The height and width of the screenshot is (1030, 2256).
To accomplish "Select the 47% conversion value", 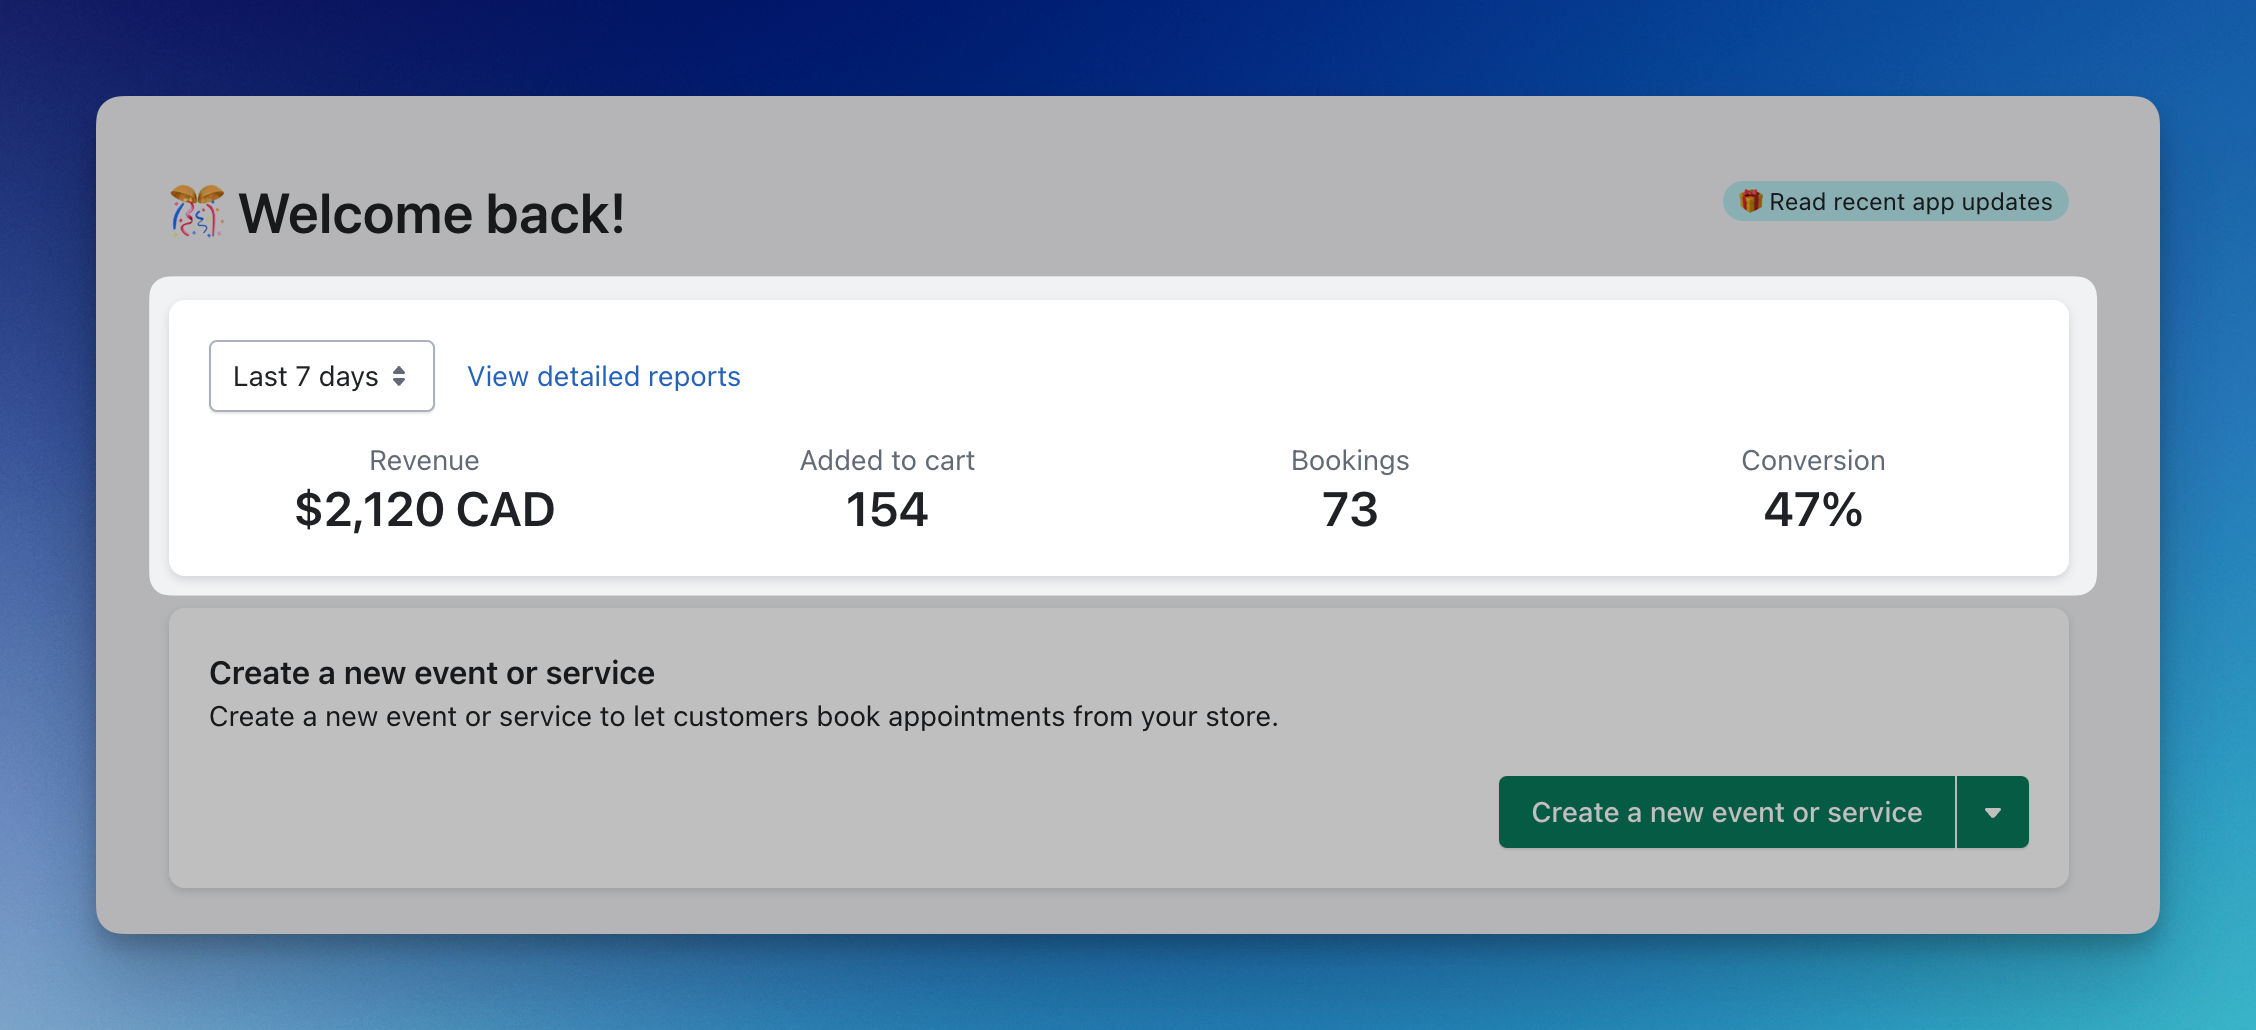I will coord(1813,510).
